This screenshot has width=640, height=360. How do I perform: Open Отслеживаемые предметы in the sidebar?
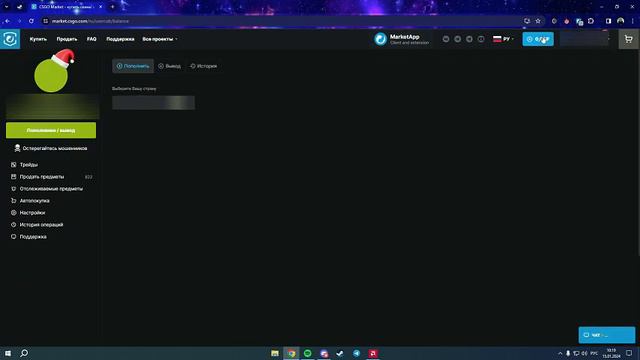51,189
